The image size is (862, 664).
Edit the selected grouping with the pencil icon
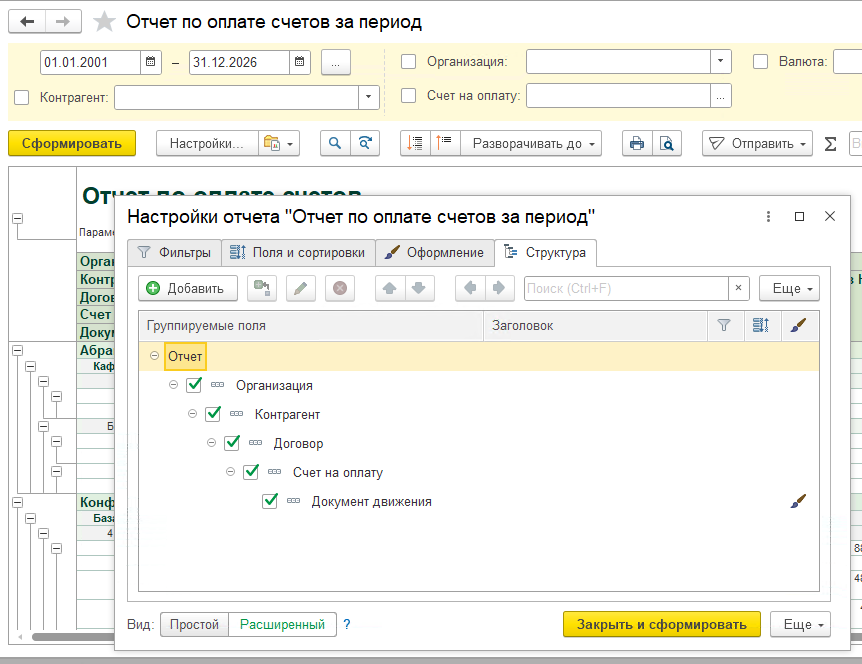301,289
